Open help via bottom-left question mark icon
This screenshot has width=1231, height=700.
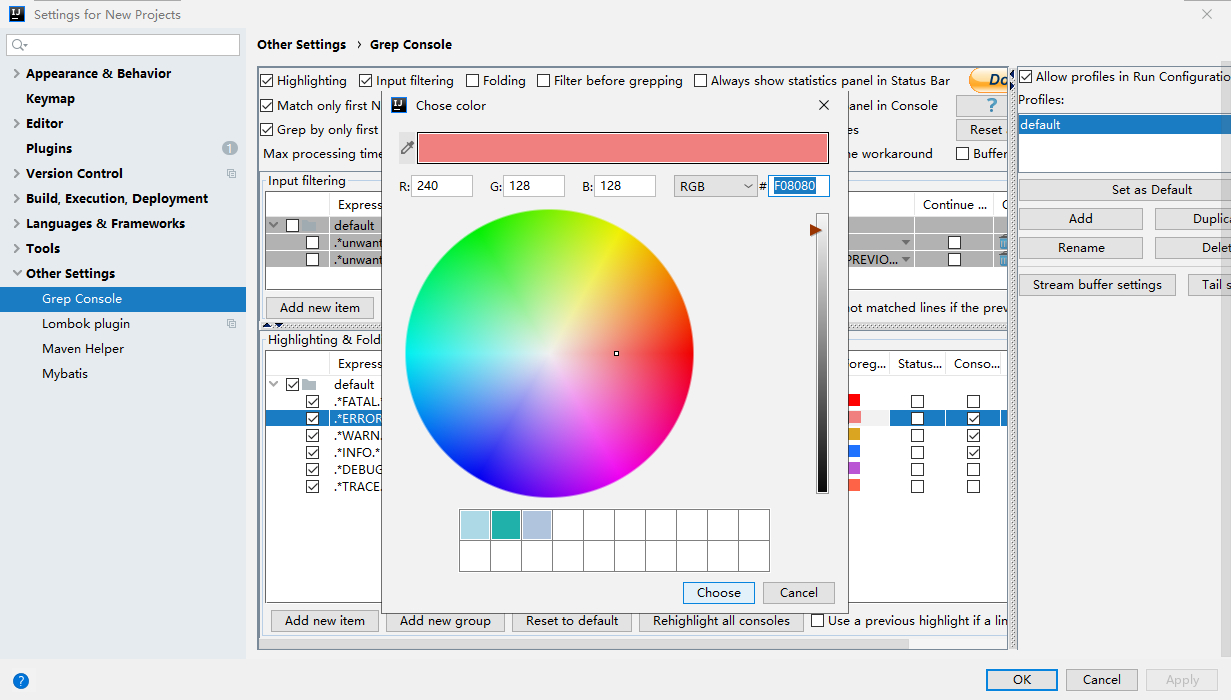pyautogui.click(x=21, y=681)
